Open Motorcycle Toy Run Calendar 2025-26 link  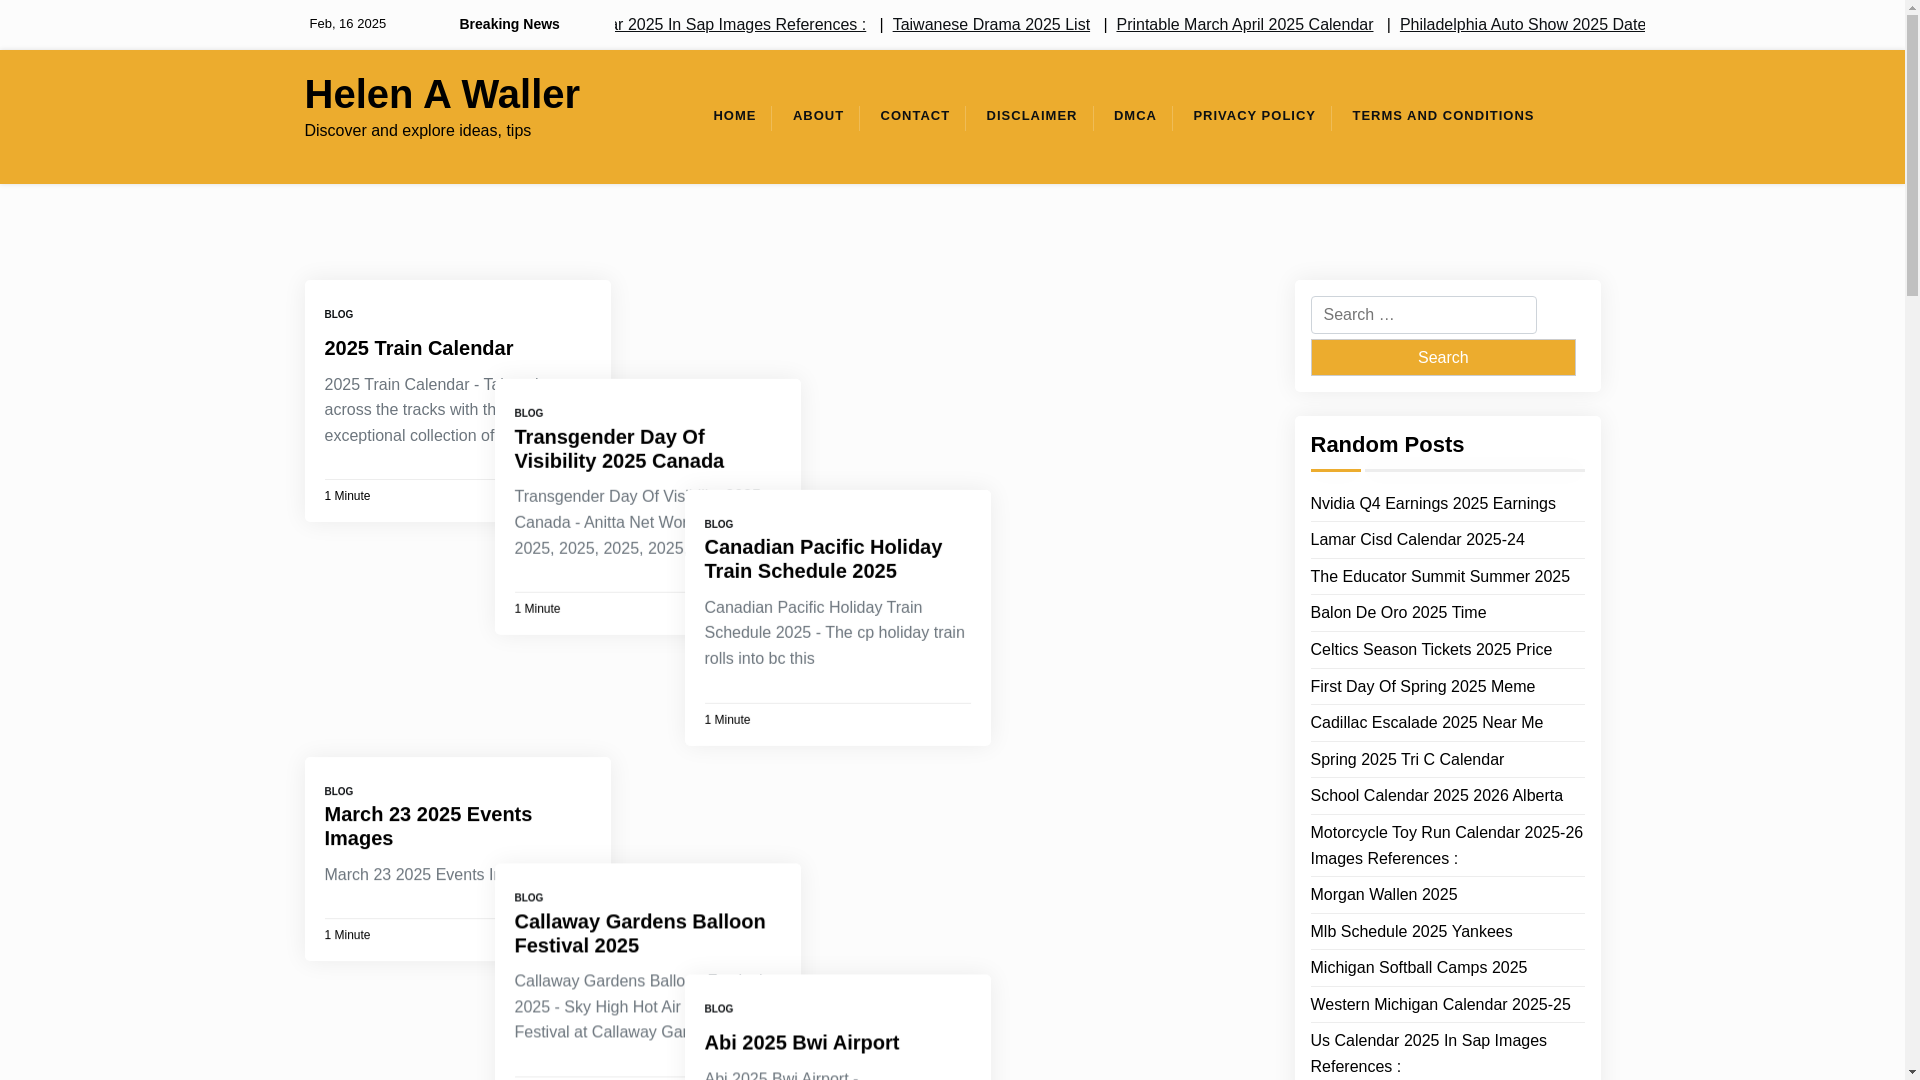click(1446, 845)
